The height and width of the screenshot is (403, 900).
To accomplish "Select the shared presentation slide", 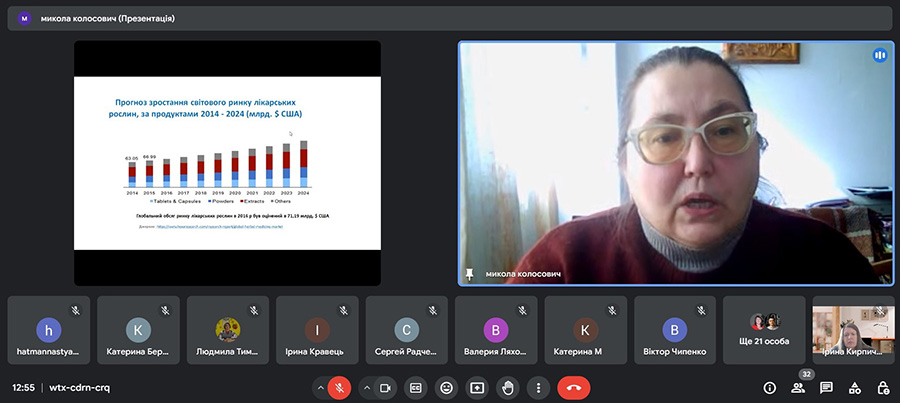I will (x=227, y=163).
